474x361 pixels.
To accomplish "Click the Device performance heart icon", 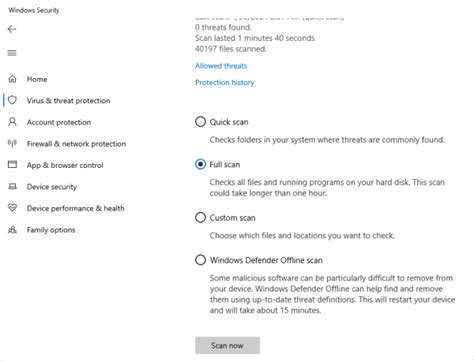I will (x=12, y=208).
